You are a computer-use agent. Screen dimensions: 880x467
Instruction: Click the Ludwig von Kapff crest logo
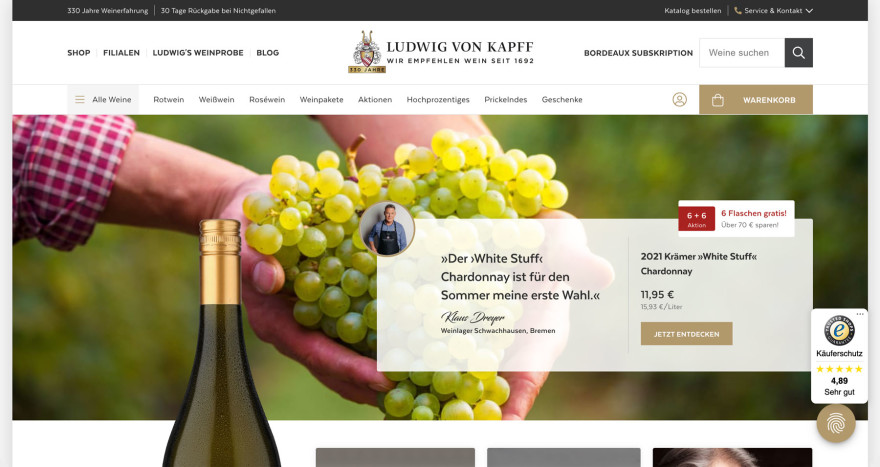tap(367, 52)
